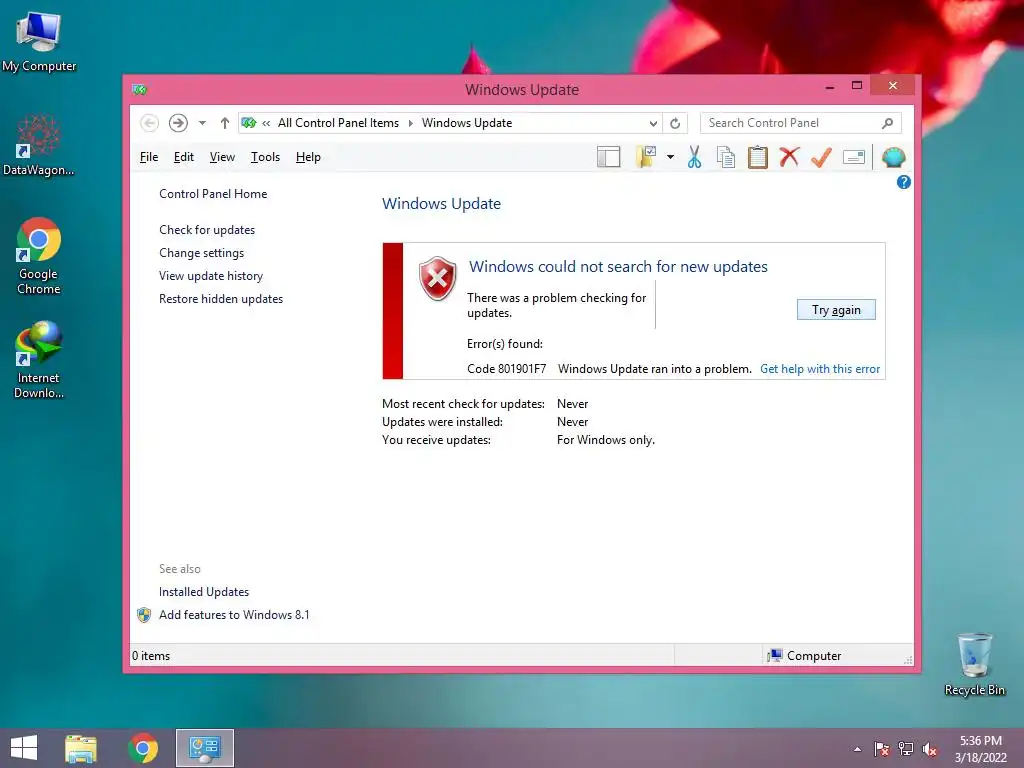Click Restore hidden updates link
Screen dimensions: 1024x768
pyautogui.click(x=221, y=298)
